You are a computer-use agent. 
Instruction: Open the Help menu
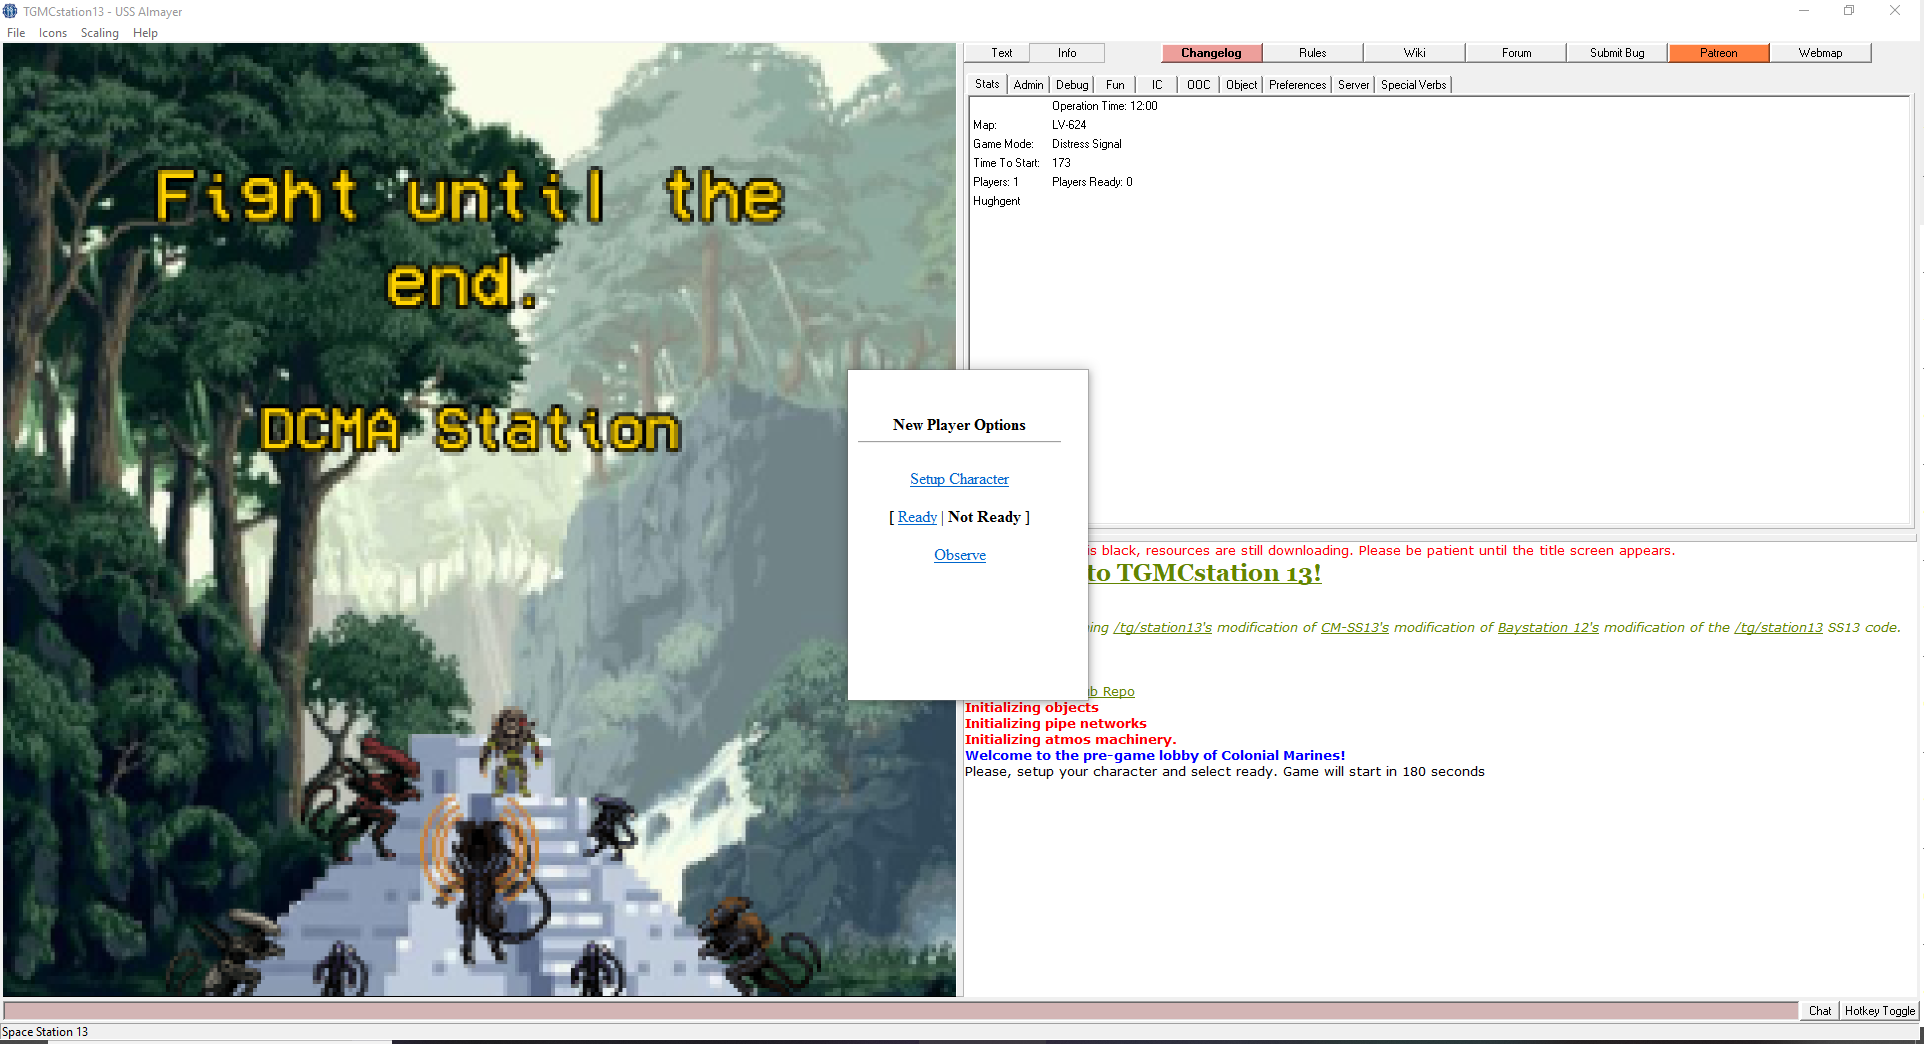click(x=146, y=33)
